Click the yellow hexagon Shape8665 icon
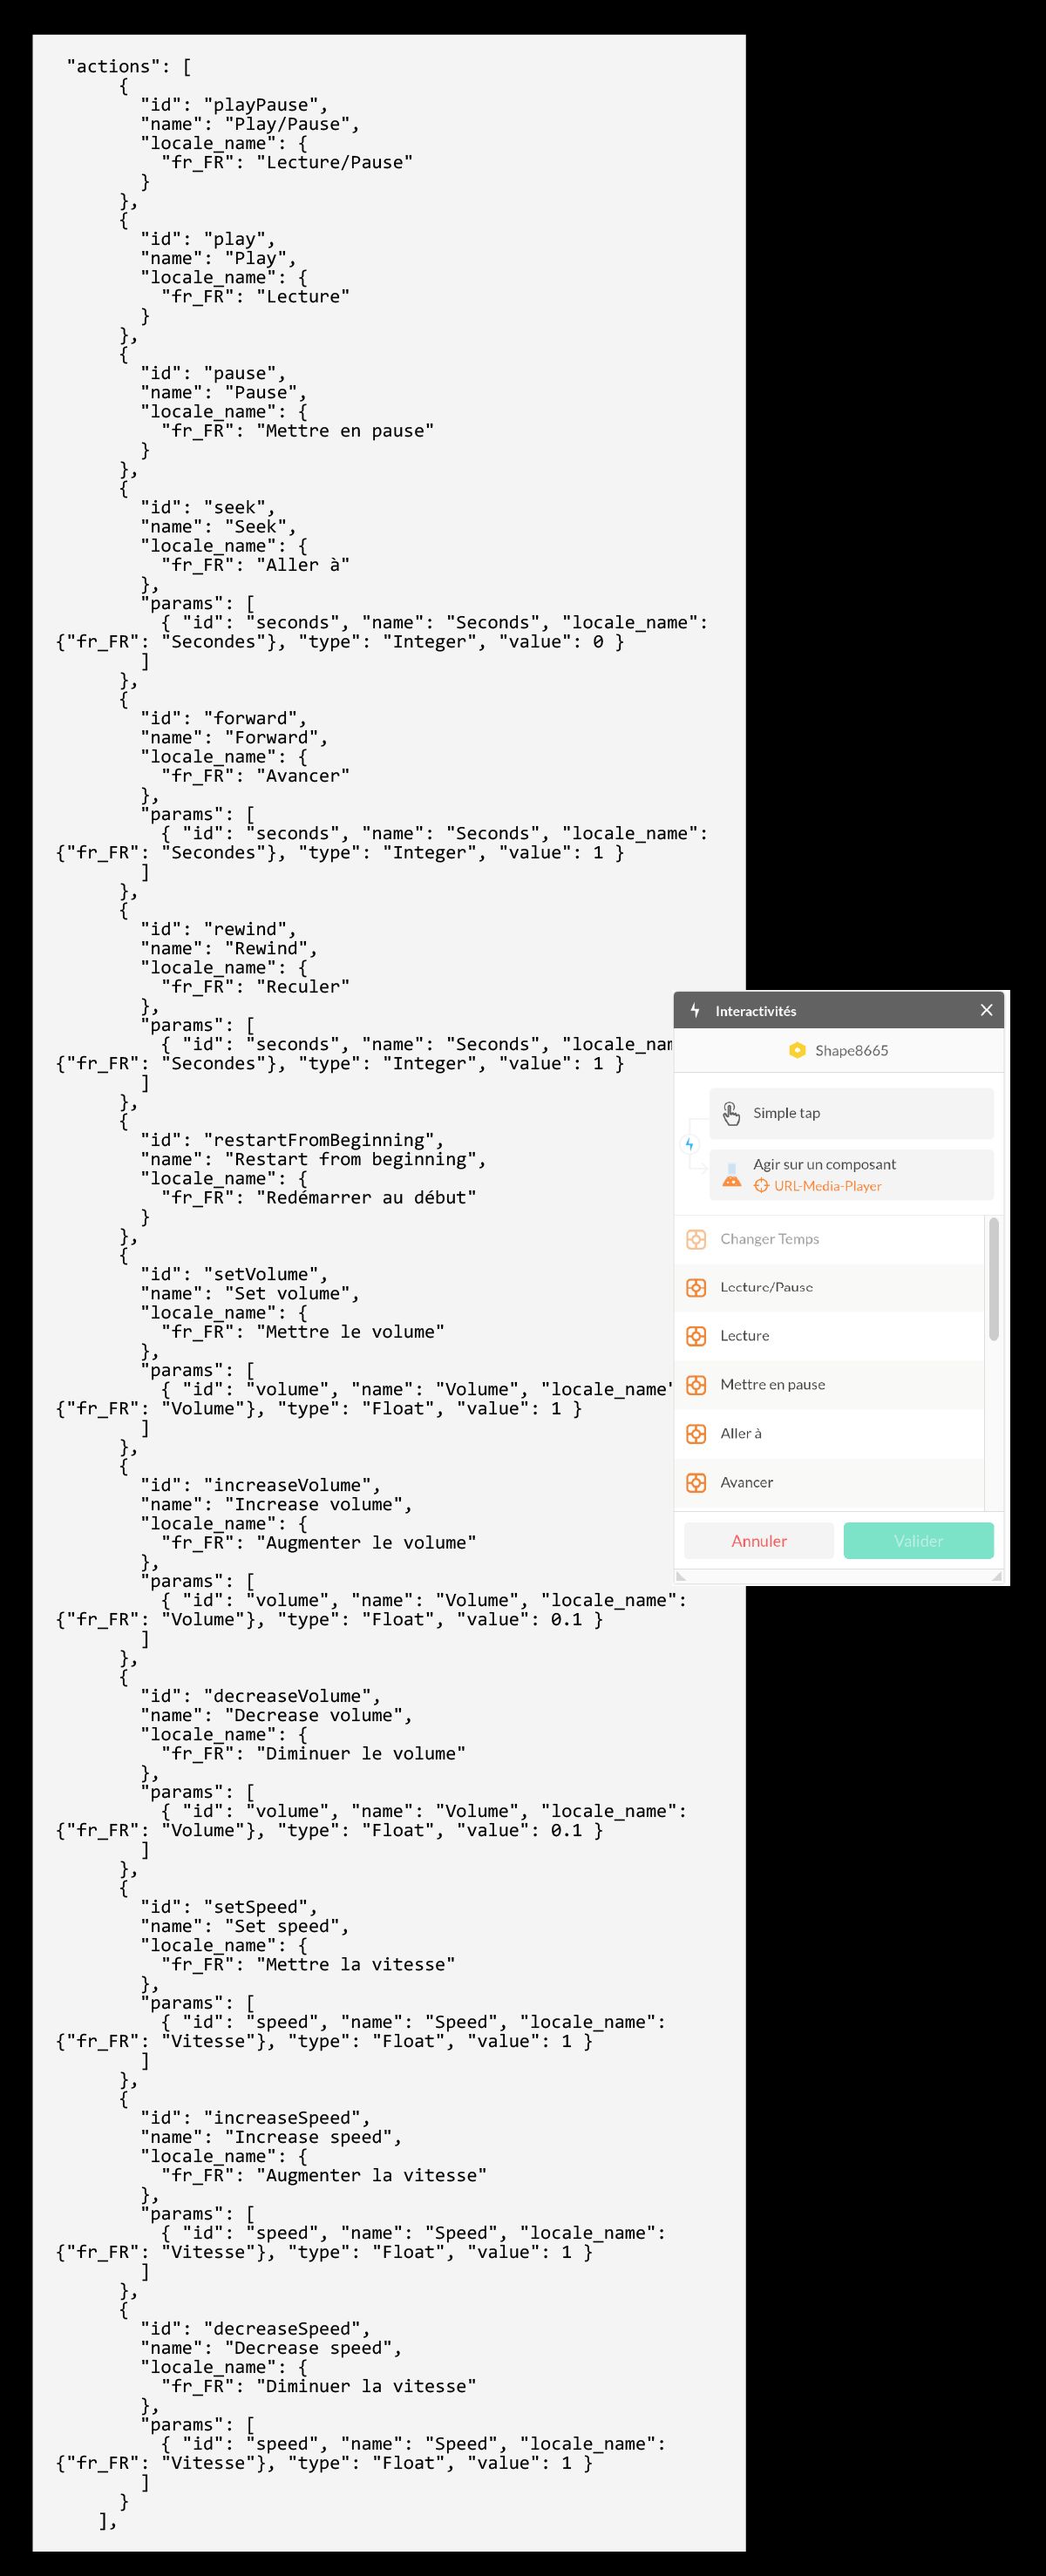1046x2576 pixels. pyautogui.click(x=797, y=1050)
